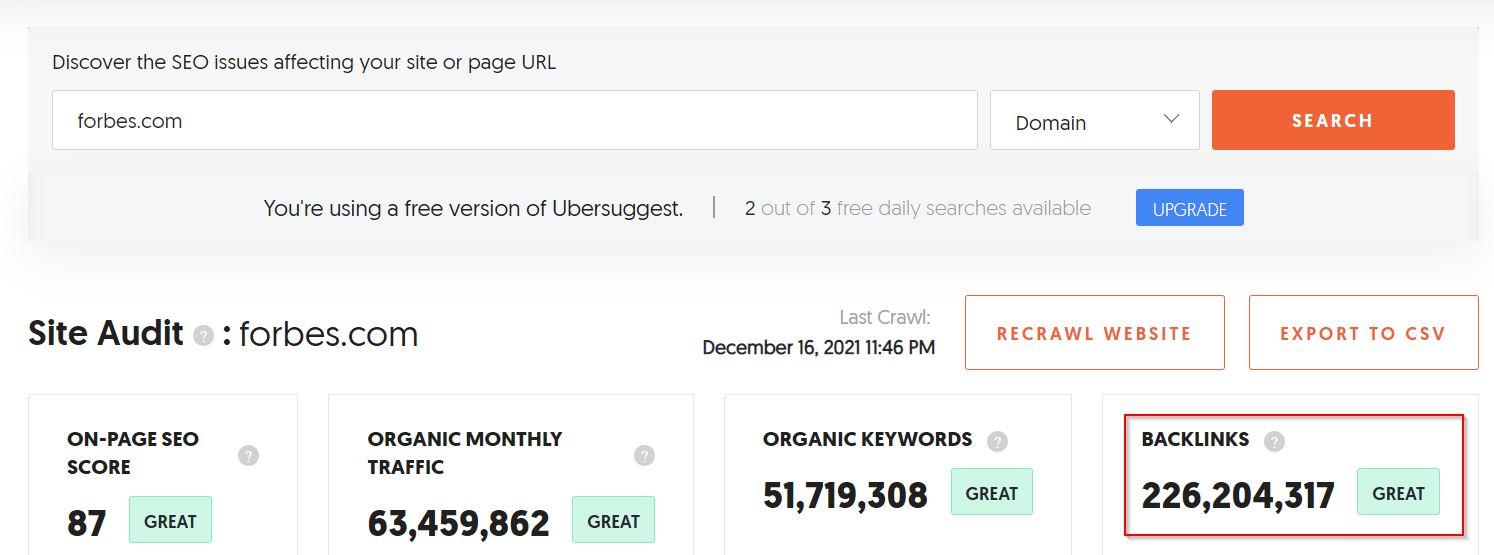
Task: Click the orange SEARCH button
Action: [x=1333, y=120]
